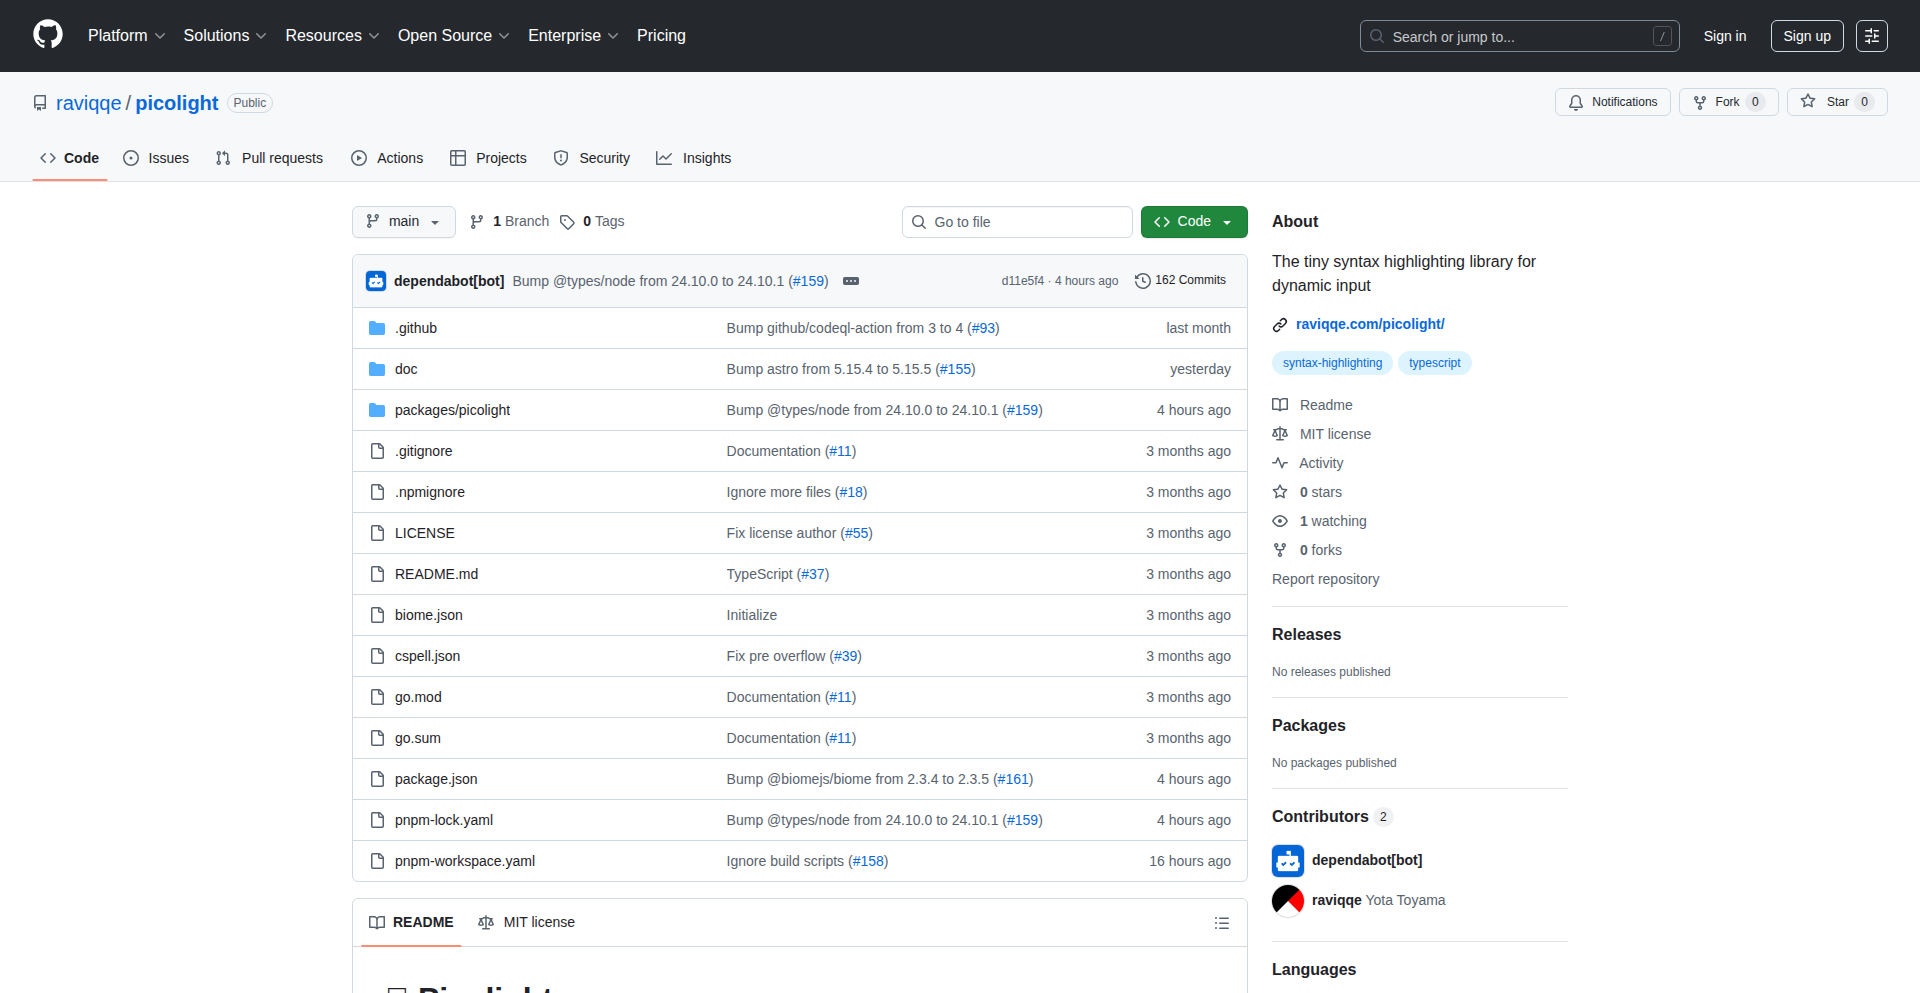Click the Go to file search field
Screen dimensions: 1920x993
[1017, 222]
